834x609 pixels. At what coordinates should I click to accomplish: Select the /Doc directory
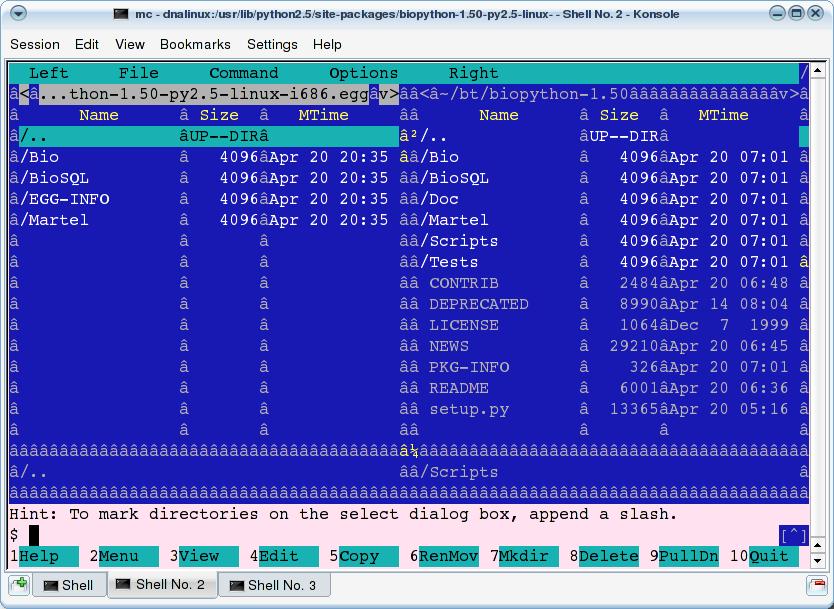click(x=604, y=199)
